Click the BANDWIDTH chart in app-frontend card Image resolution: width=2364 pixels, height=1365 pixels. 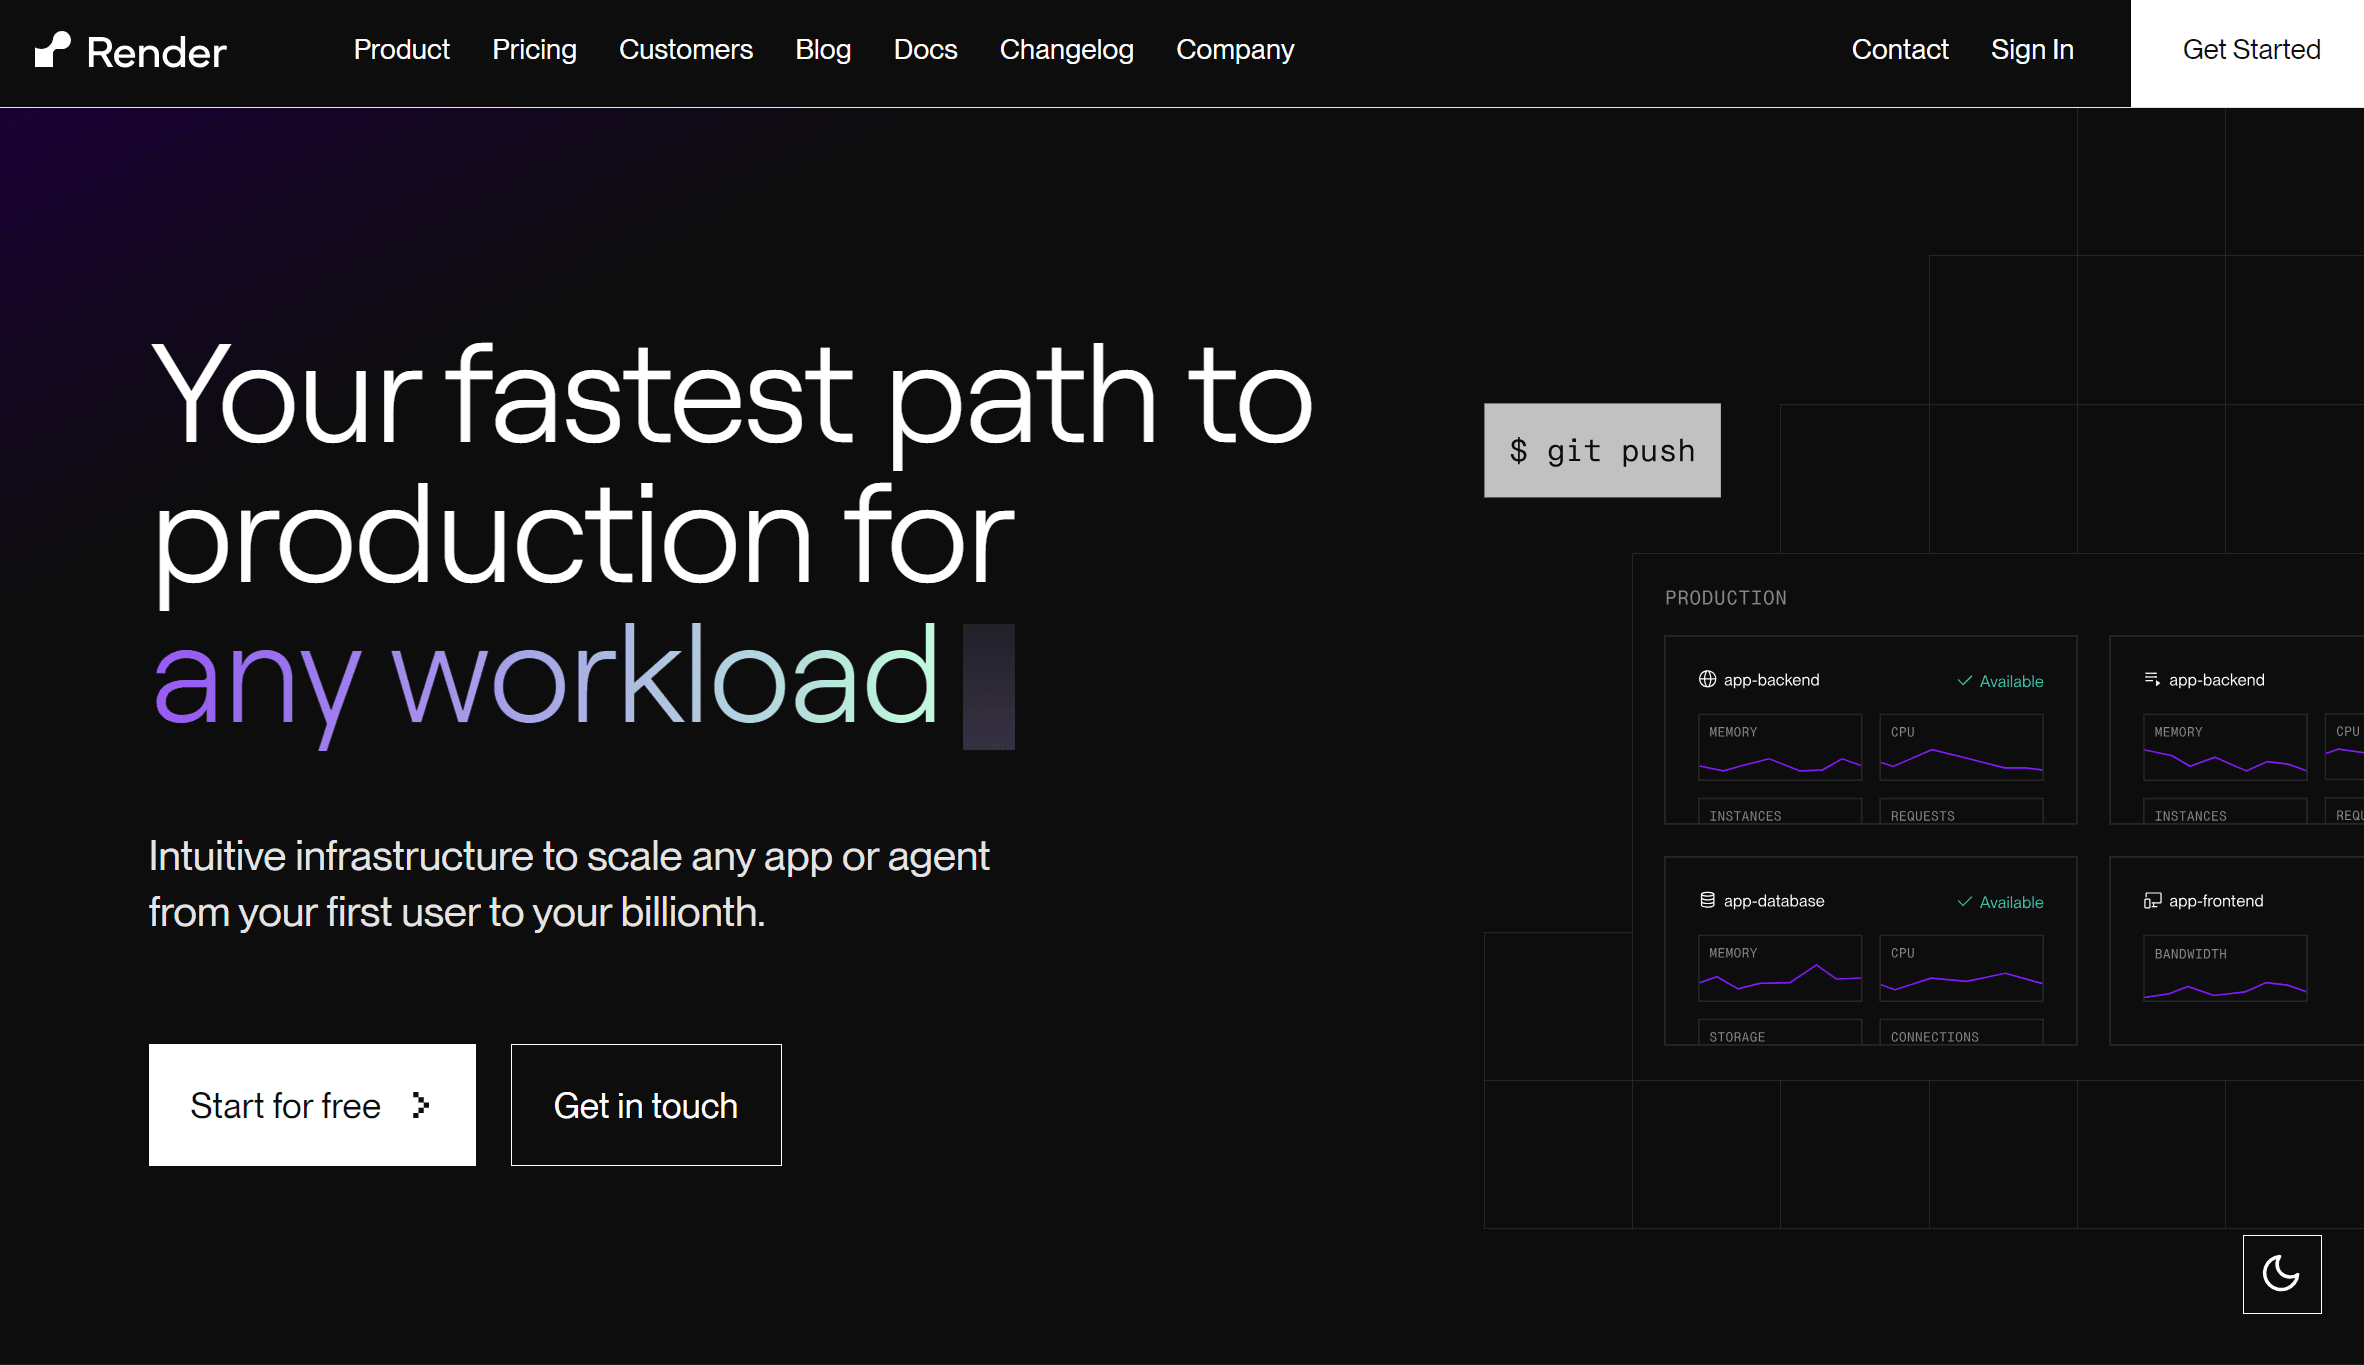pos(2225,968)
